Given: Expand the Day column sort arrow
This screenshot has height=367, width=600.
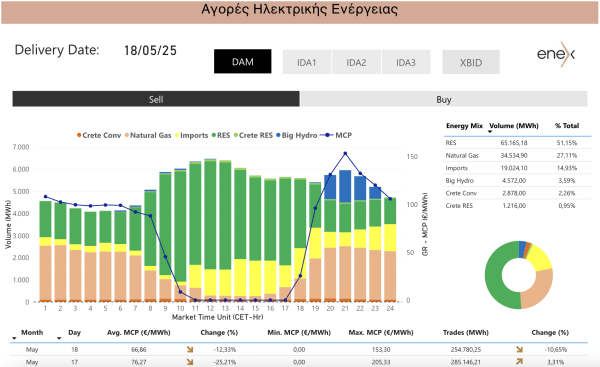Looking at the screenshot, I should [59, 338].
